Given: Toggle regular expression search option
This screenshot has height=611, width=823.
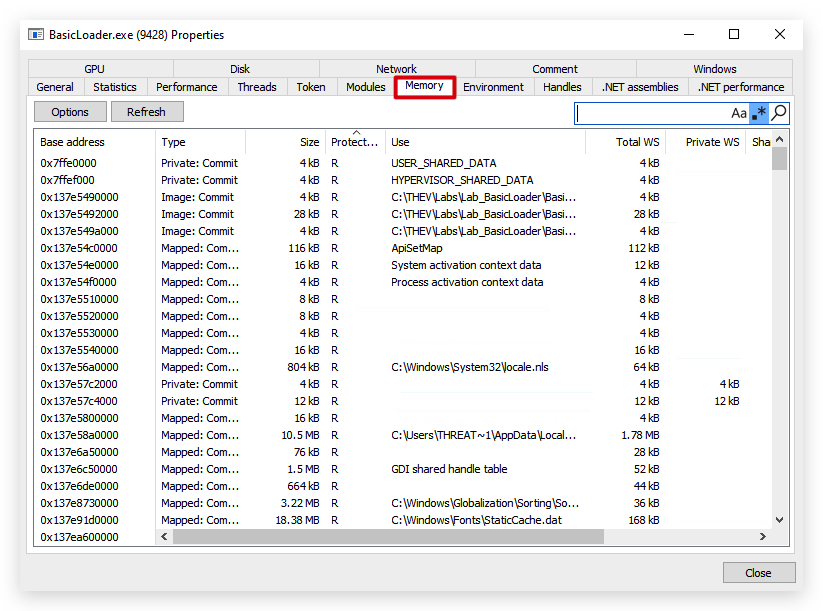Looking at the screenshot, I should 759,113.
